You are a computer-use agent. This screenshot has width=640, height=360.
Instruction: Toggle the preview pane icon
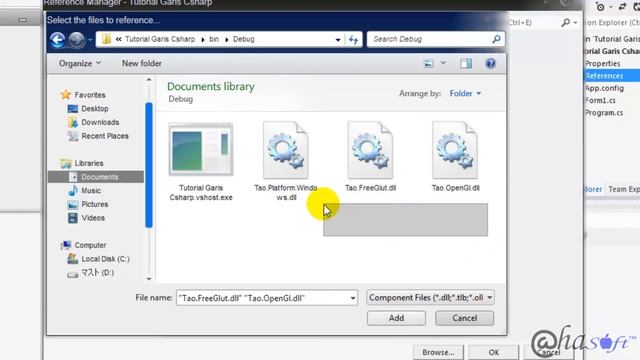click(x=466, y=63)
